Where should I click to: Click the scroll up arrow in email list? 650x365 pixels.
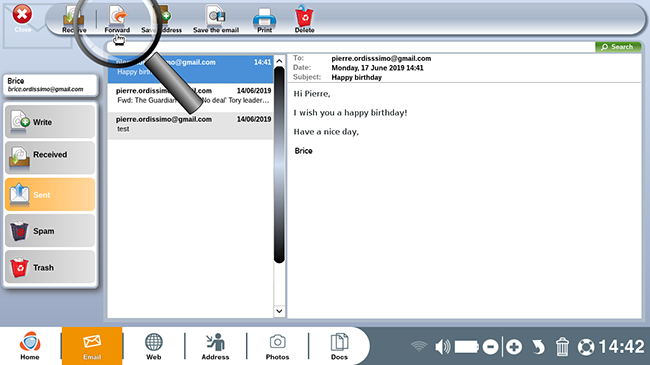click(x=279, y=61)
